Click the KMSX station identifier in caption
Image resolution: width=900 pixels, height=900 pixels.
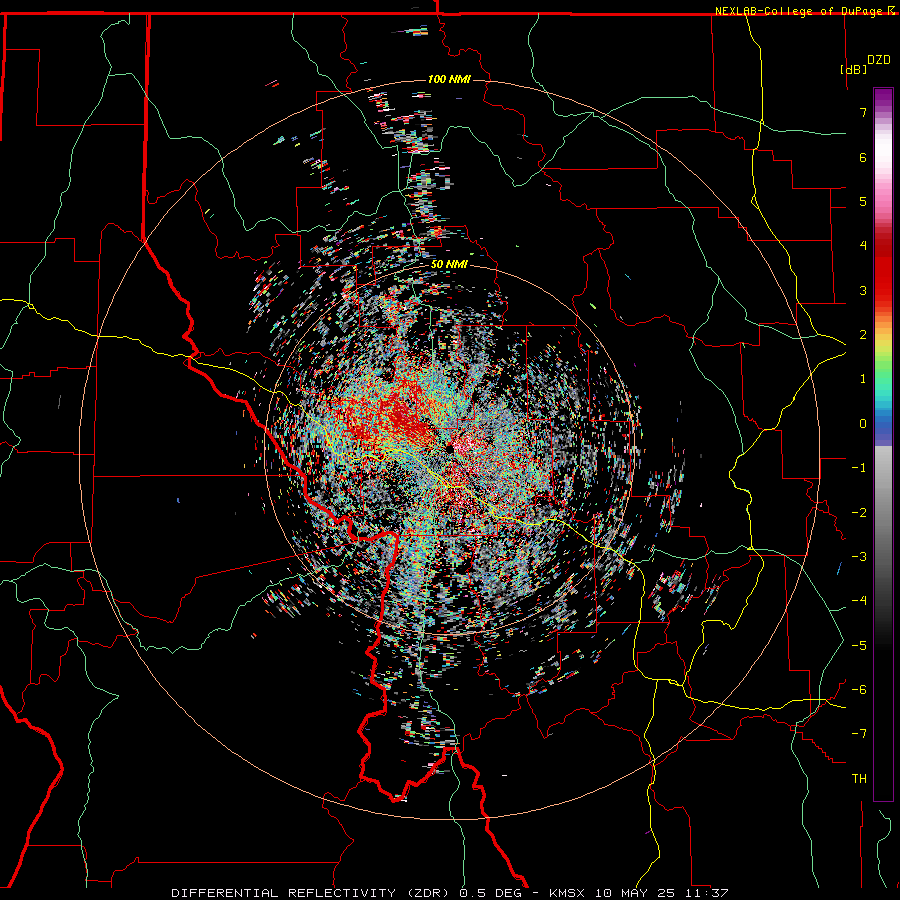(568, 893)
